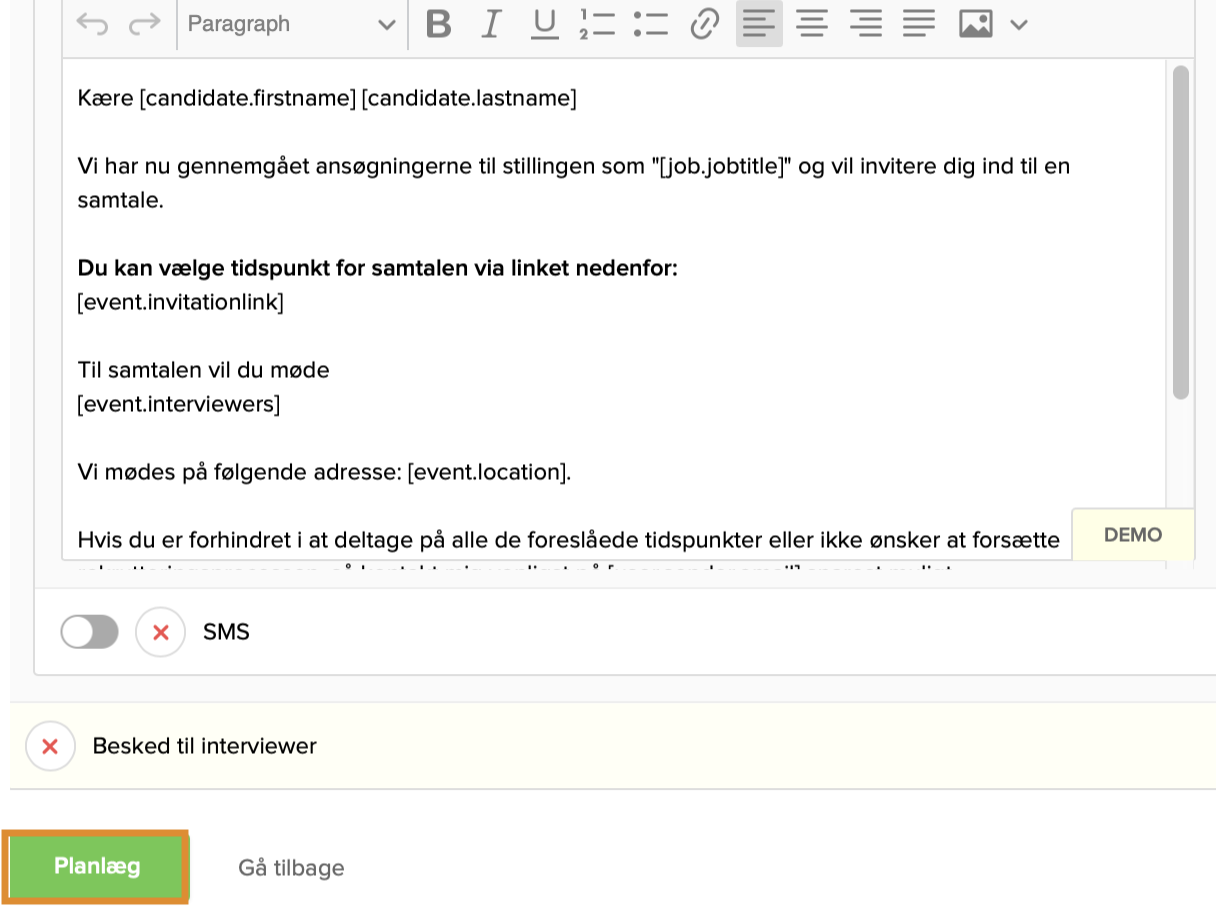The height and width of the screenshot is (912, 1216).
Task: Underline the selected text
Action: click(544, 24)
